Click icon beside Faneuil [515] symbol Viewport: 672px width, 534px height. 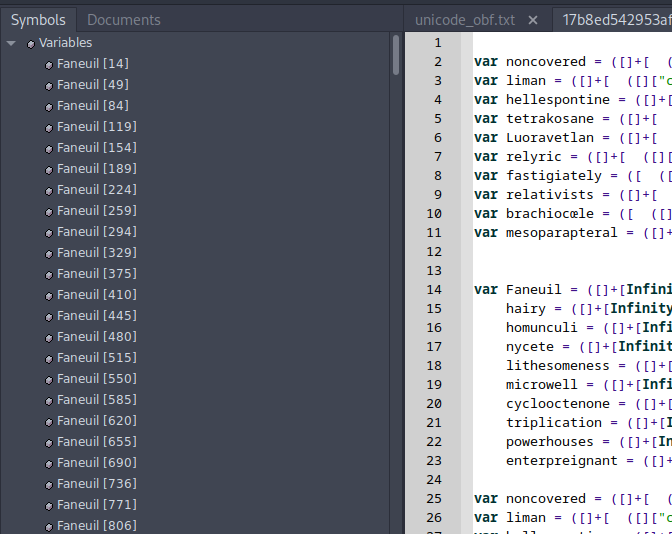[x=49, y=358]
